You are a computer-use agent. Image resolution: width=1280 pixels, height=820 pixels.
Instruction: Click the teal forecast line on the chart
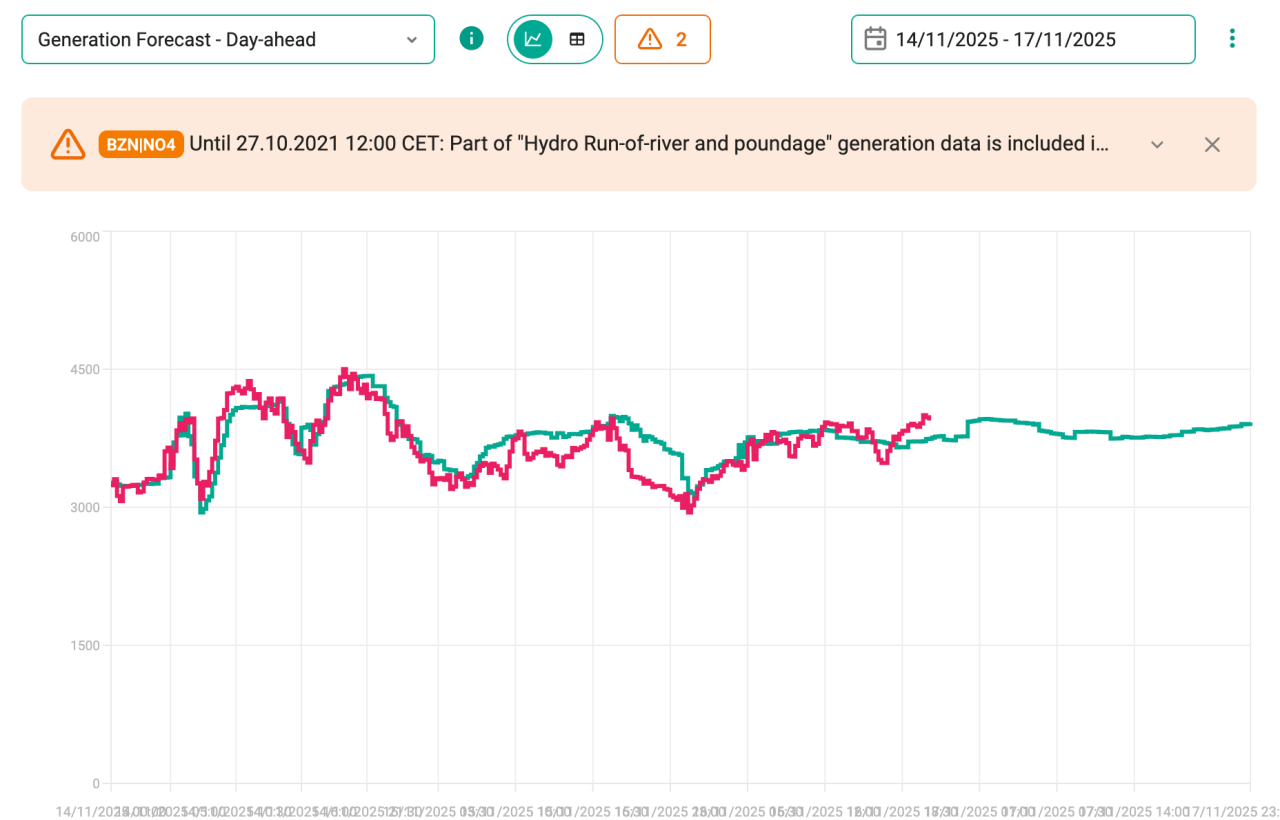tap(1000, 422)
